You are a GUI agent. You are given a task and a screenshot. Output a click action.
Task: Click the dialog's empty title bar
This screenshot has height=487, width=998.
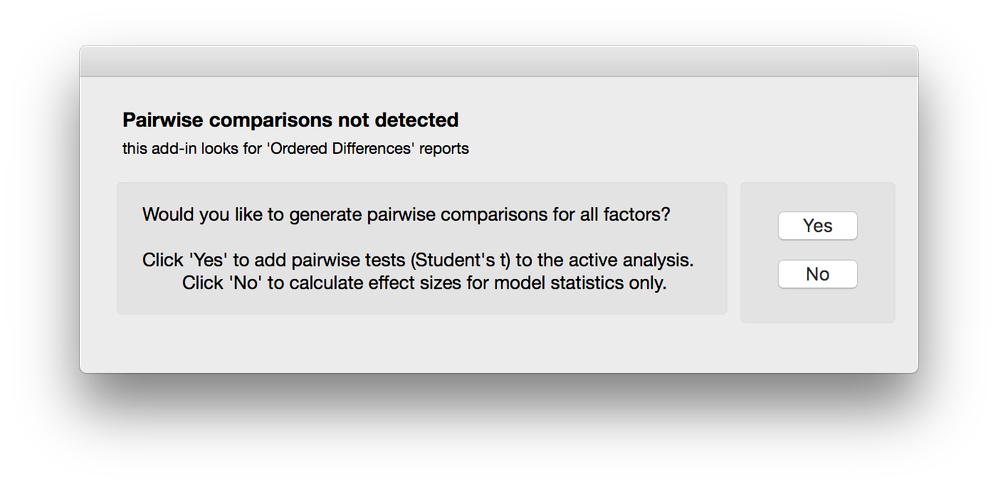tap(498, 62)
